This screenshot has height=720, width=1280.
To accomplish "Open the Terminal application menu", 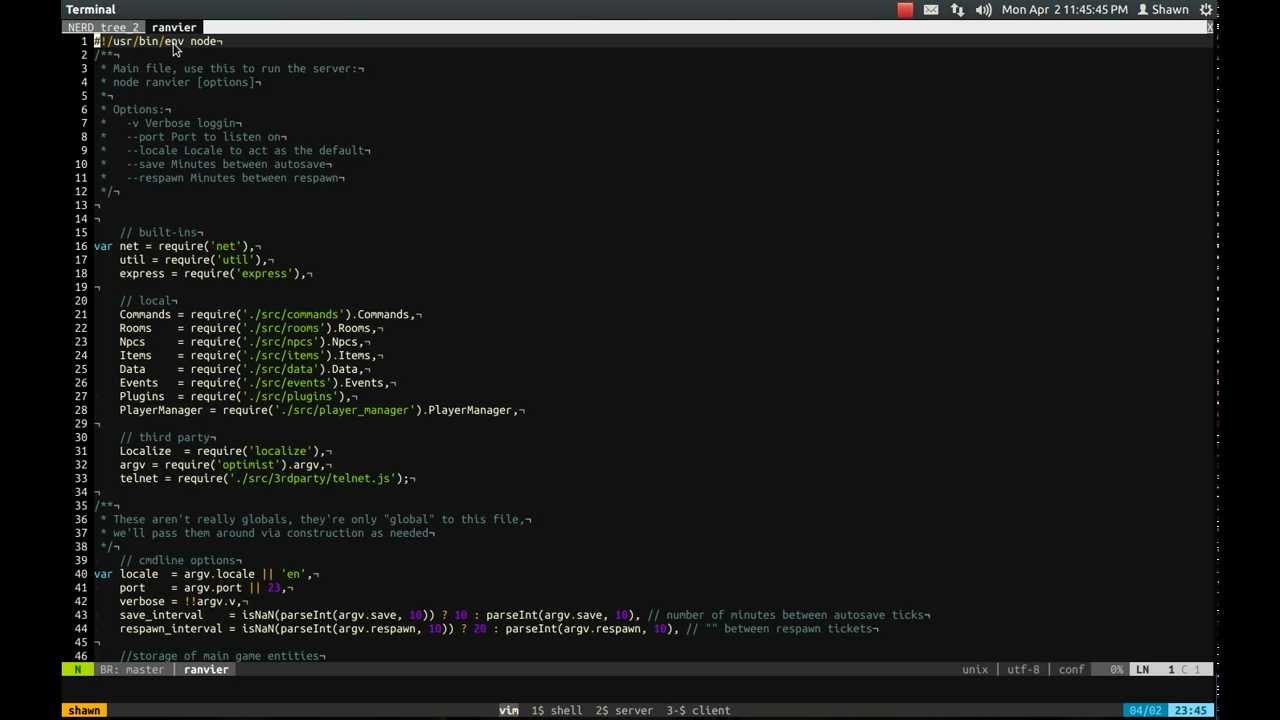I will tap(90, 10).
